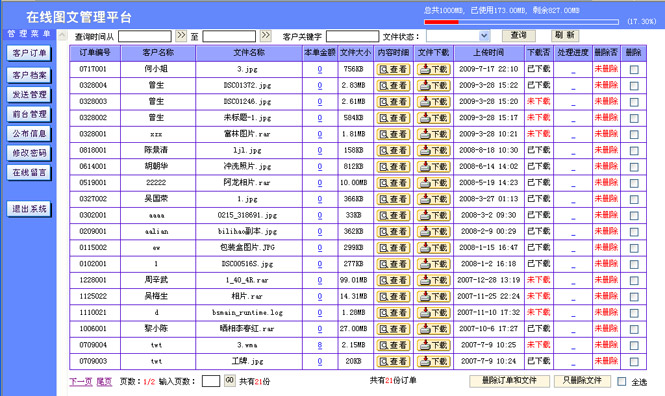The height and width of the screenshot is (396, 665).
Task: Click the 查询 search button
Action: tap(518, 36)
